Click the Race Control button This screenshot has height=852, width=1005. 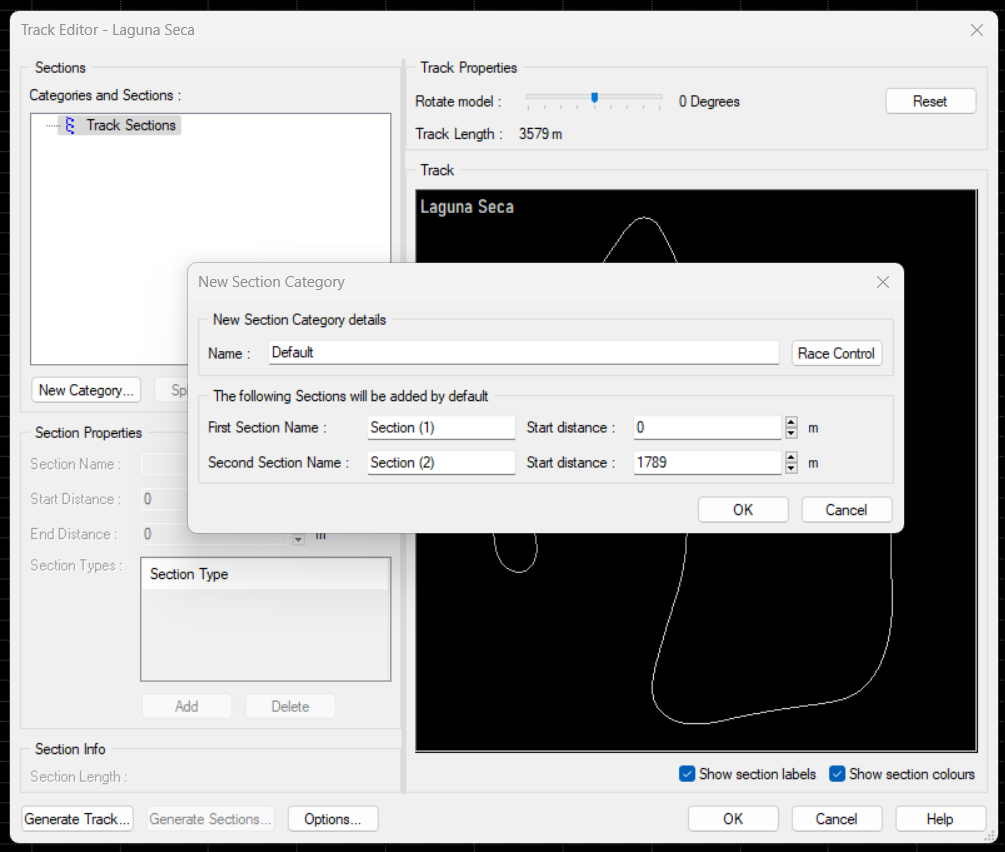click(836, 353)
